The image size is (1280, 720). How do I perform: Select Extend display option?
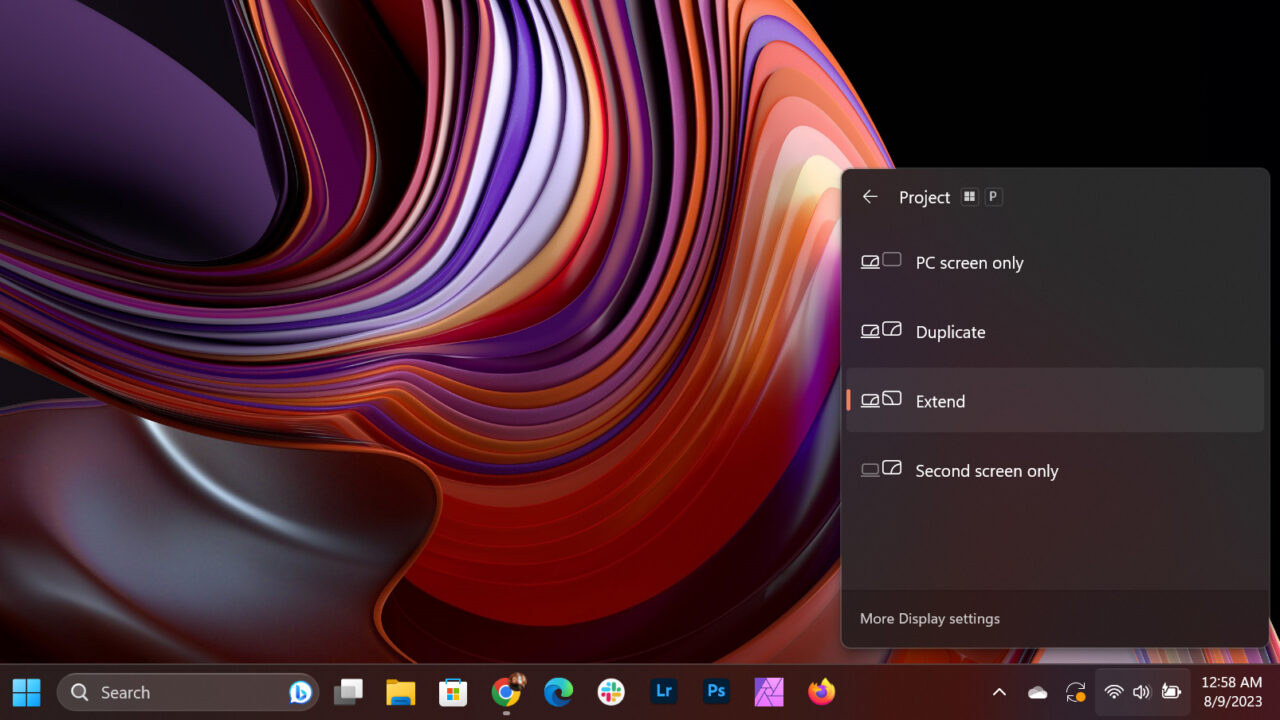click(940, 401)
